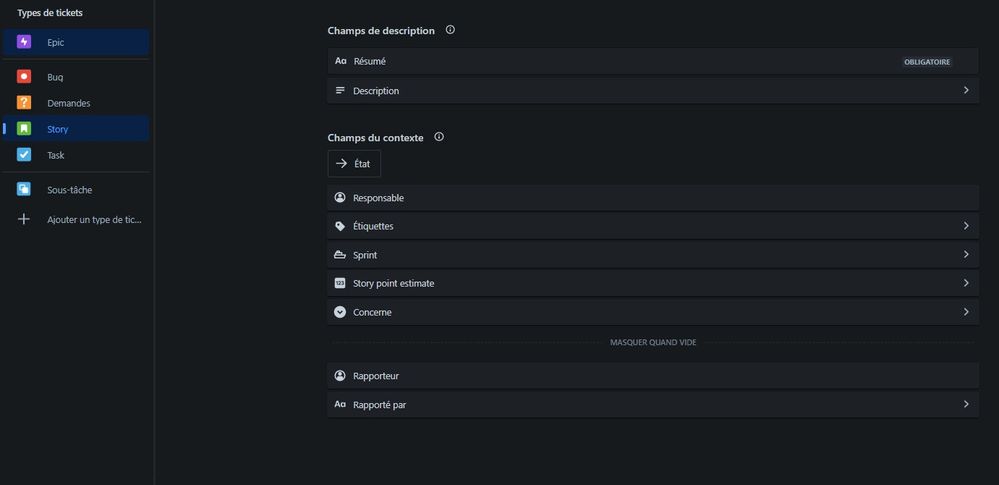The height and width of the screenshot is (485, 999).
Task: Click the Aa icon of Rapporté par field
Action: click(x=340, y=404)
